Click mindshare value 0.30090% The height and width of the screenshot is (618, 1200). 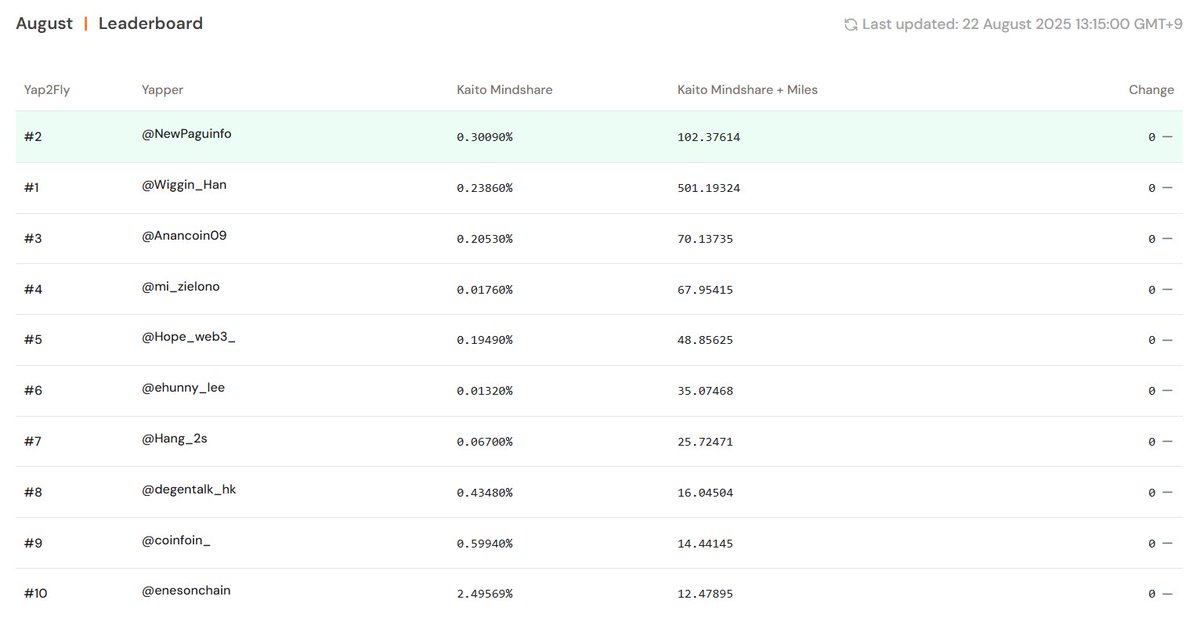pos(485,137)
